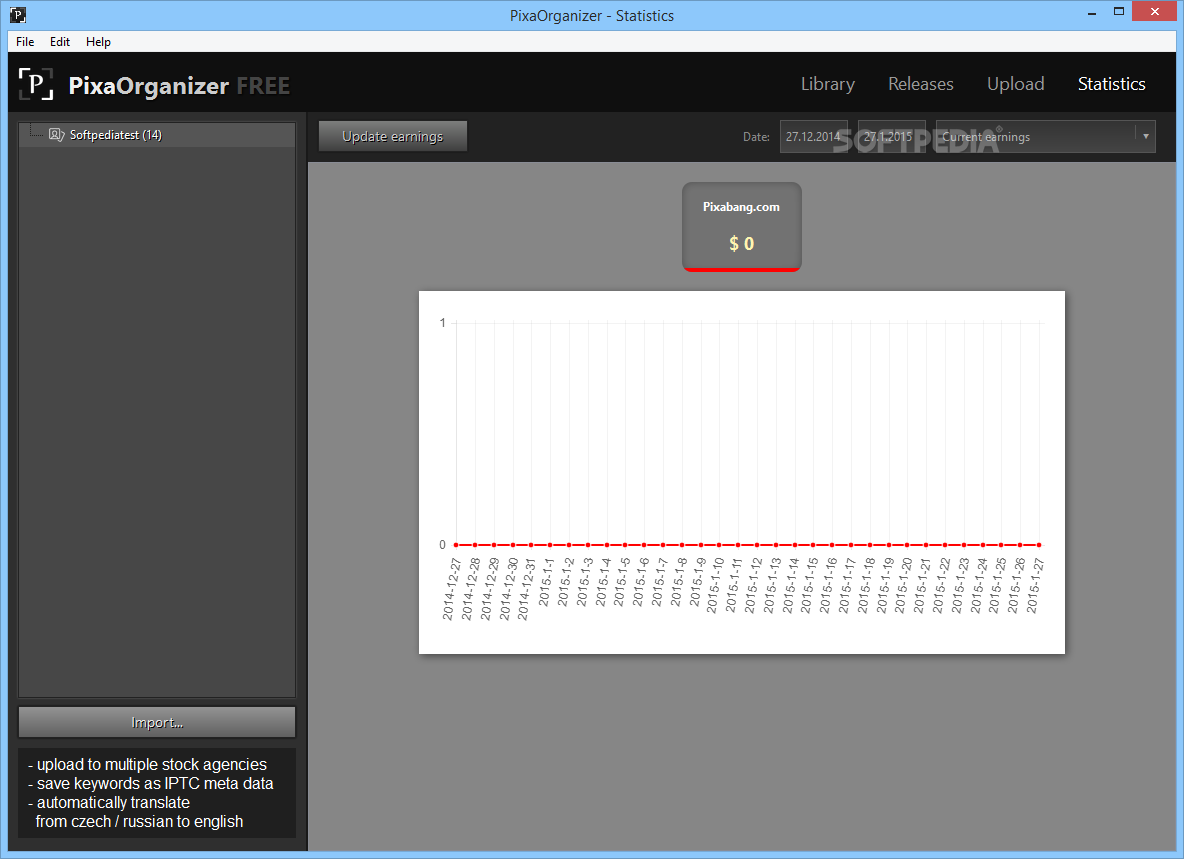This screenshot has height=859, width=1184.
Task: Close the PixaOrganizer window
Action: 1155,11
